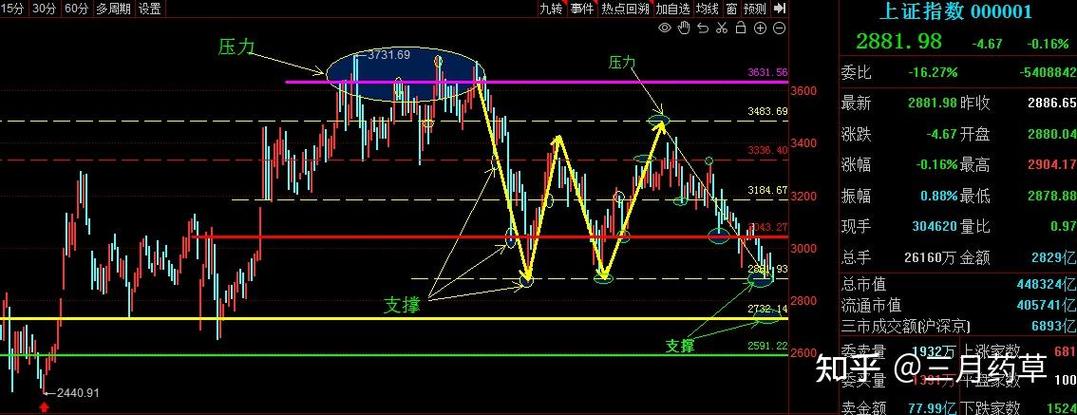
Task: Click the 3483.69 level label
Action: 768,111
